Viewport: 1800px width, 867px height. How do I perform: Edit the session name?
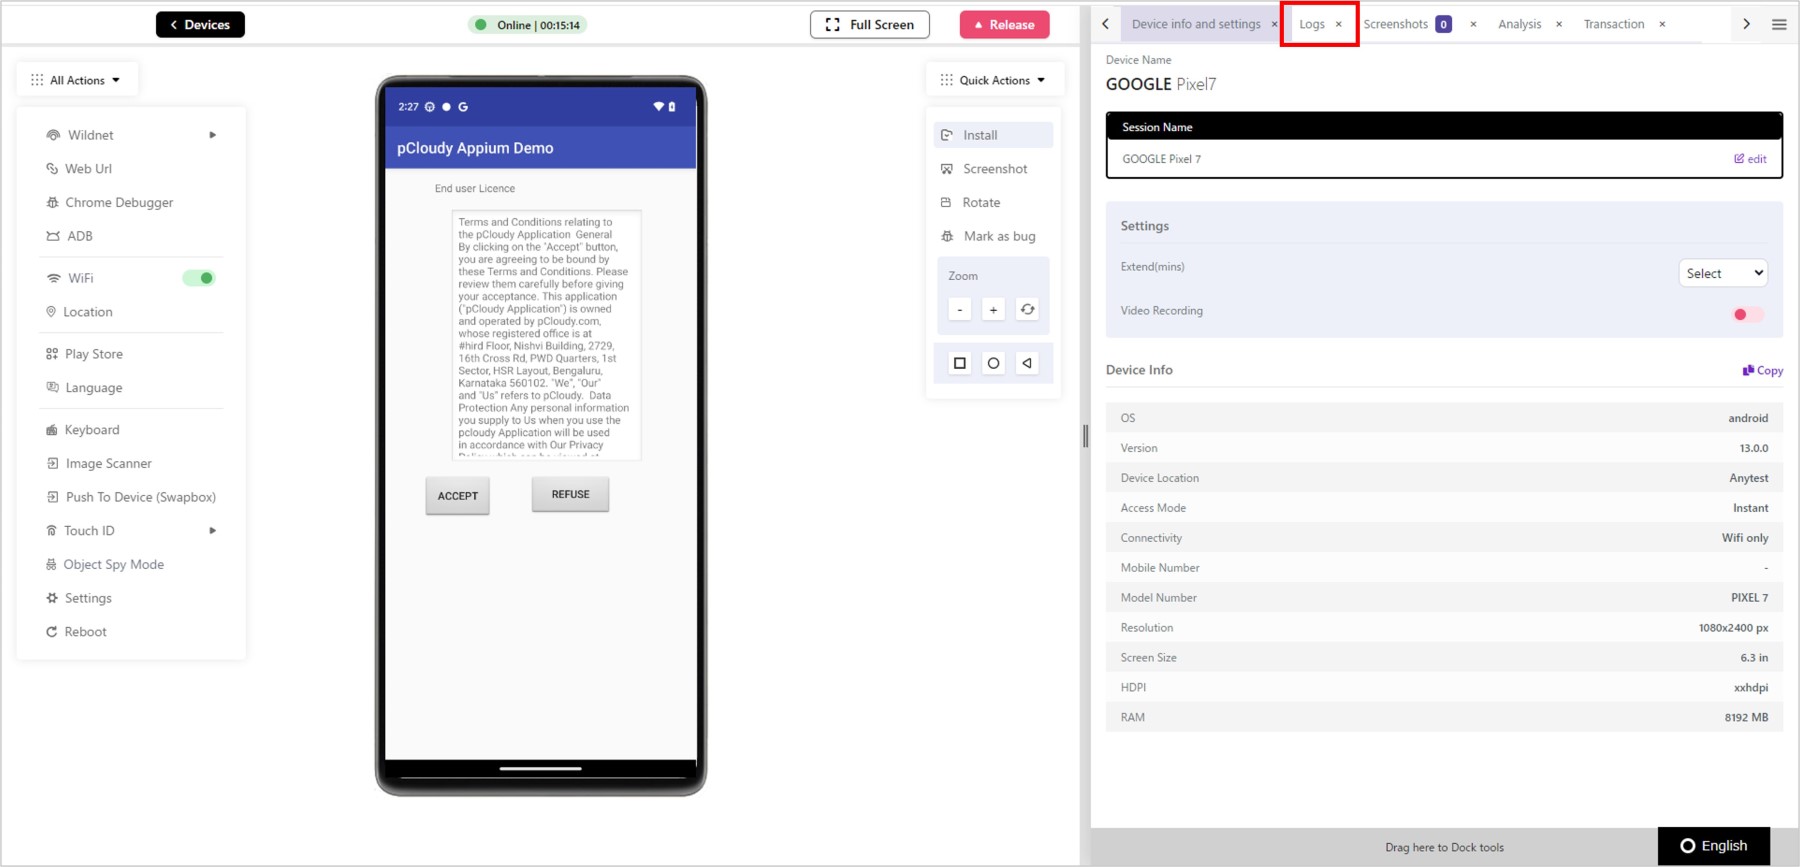[1750, 159]
